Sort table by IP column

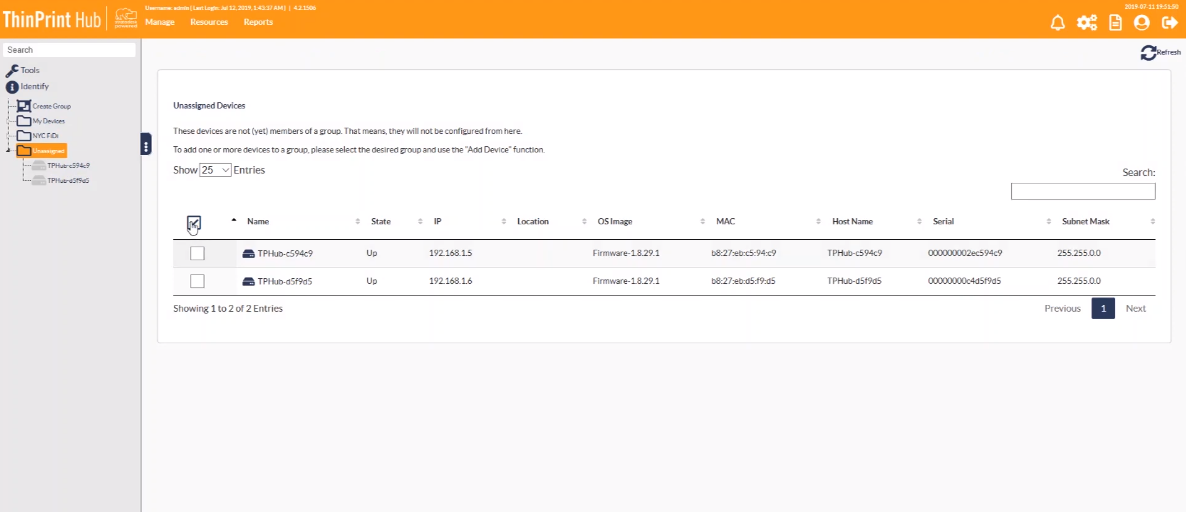[437, 222]
